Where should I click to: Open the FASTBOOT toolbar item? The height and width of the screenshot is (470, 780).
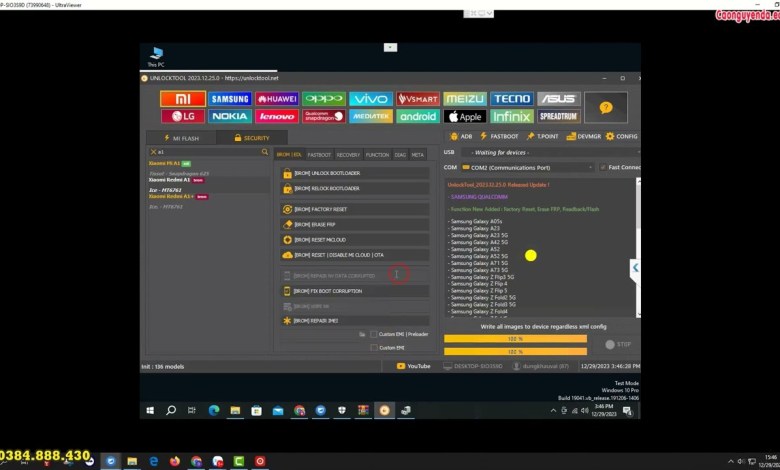(x=499, y=136)
